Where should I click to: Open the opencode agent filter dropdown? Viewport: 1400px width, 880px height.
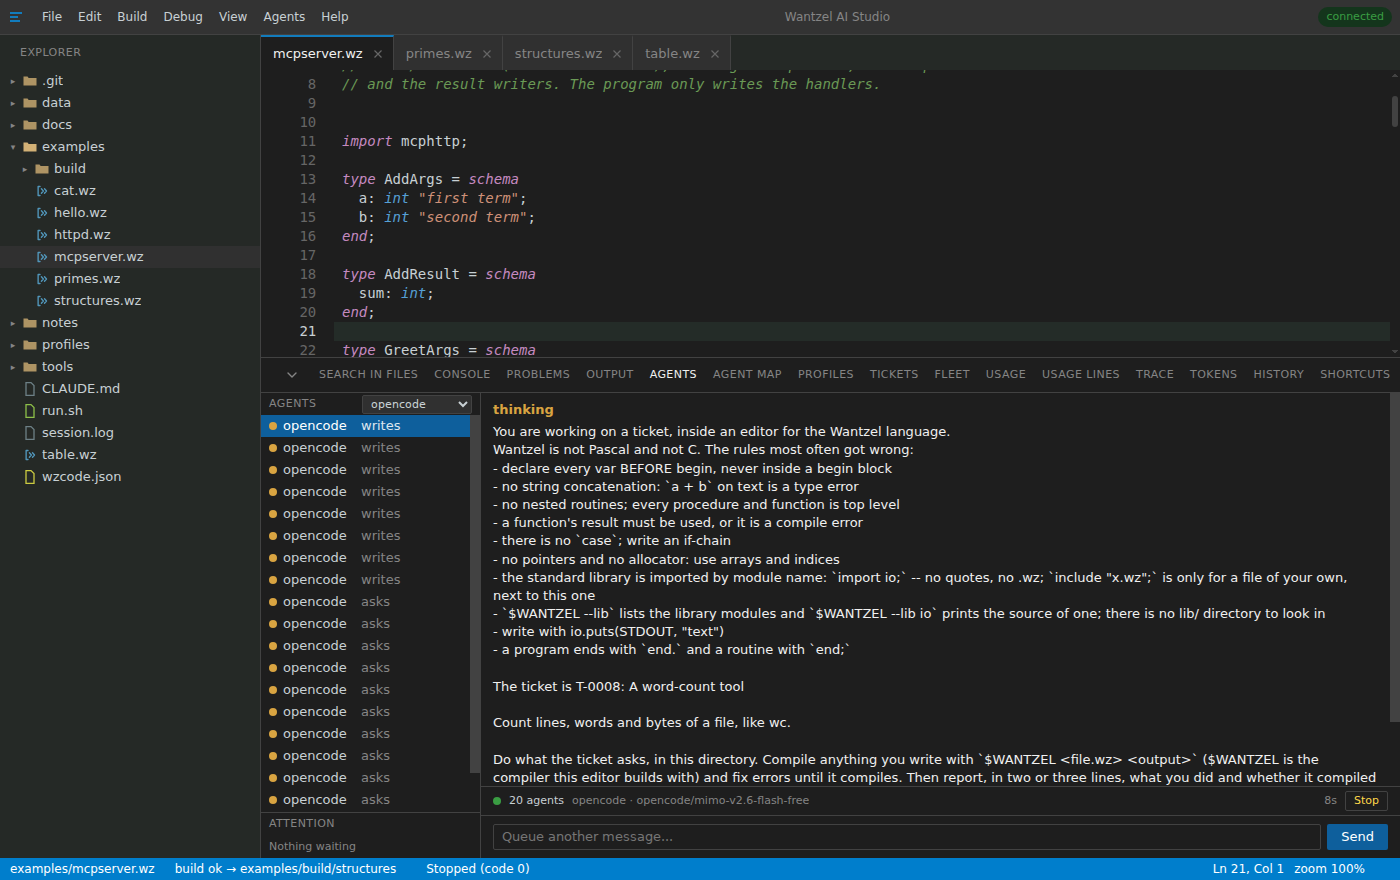(x=416, y=404)
